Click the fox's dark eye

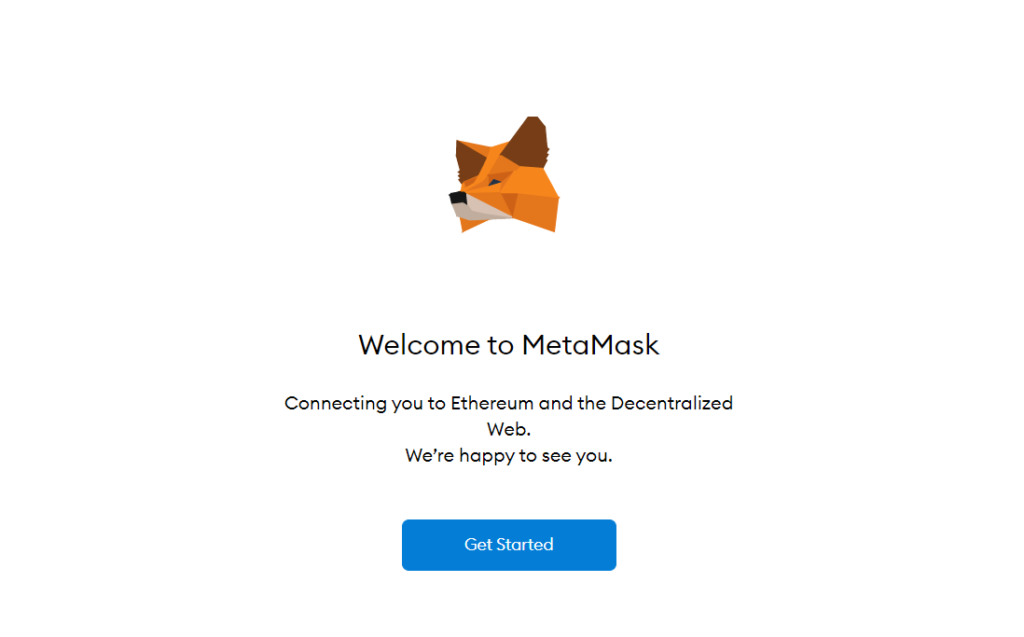[x=494, y=182]
